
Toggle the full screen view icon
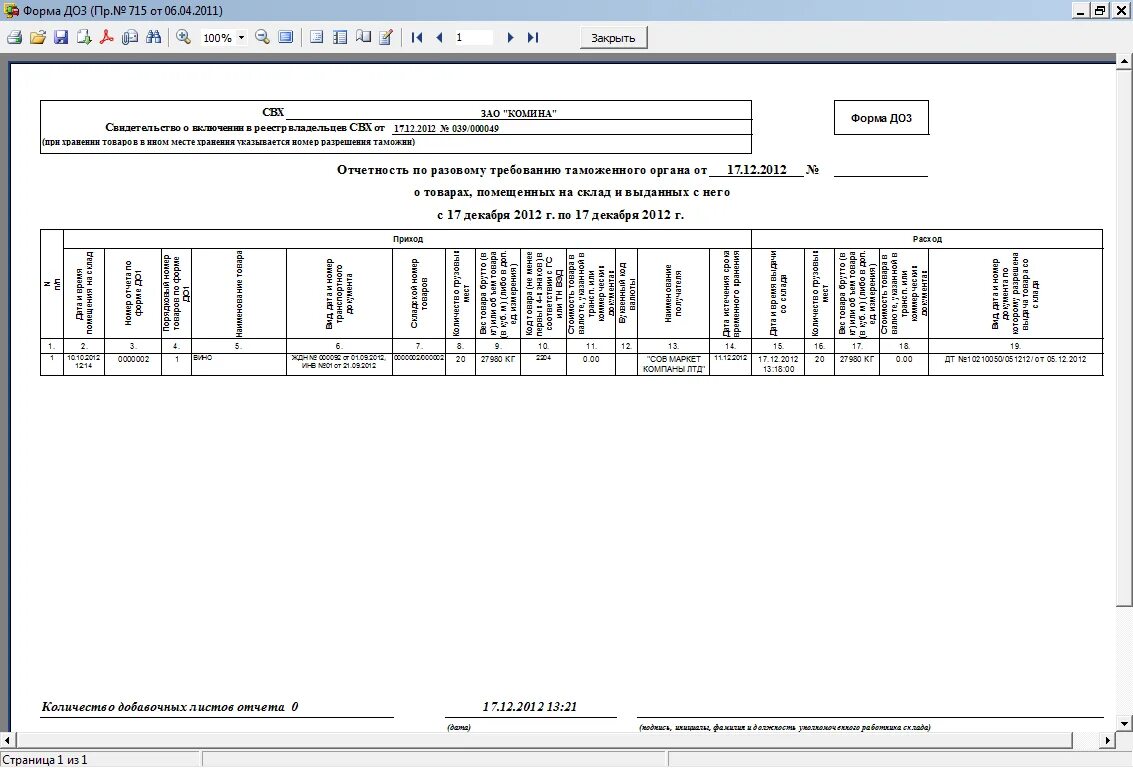[x=286, y=38]
